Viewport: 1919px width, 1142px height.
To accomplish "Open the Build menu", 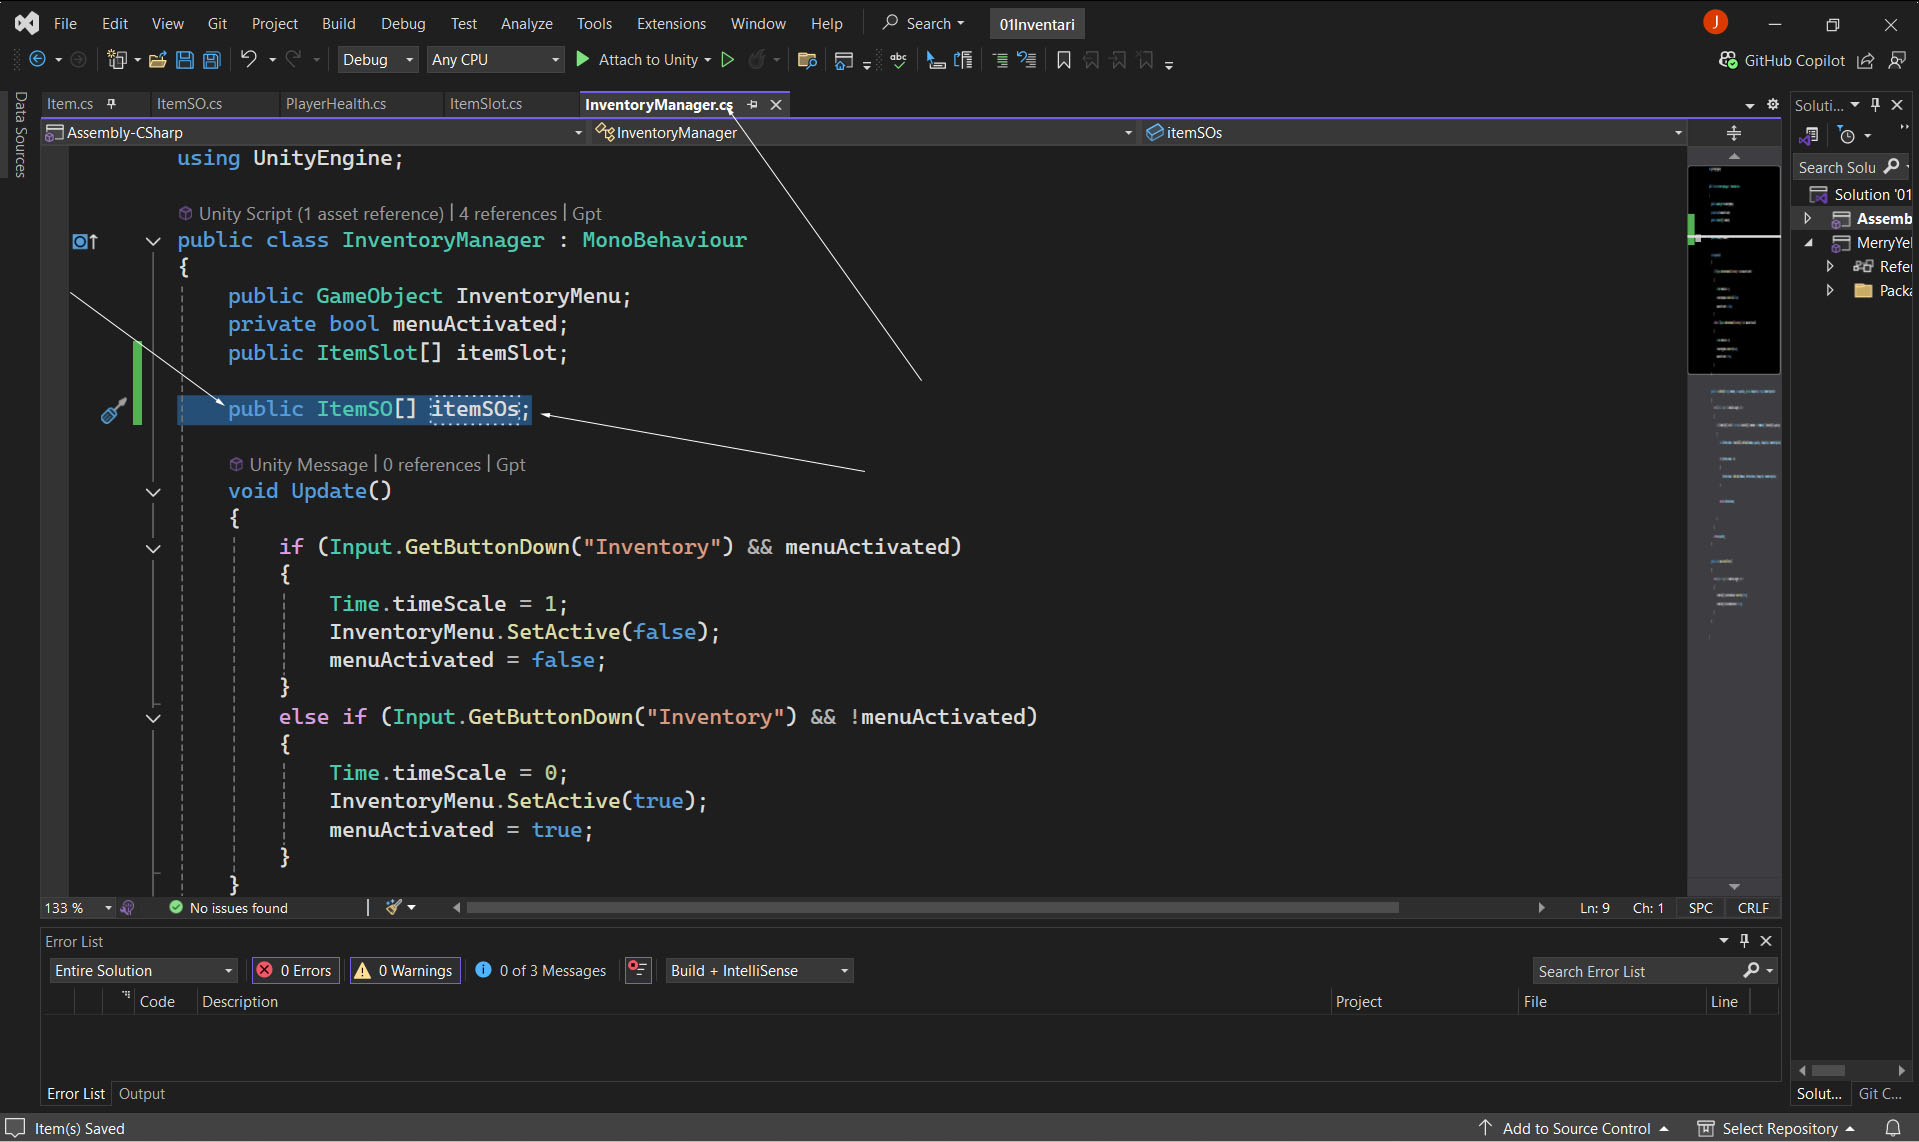I will [338, 23].
